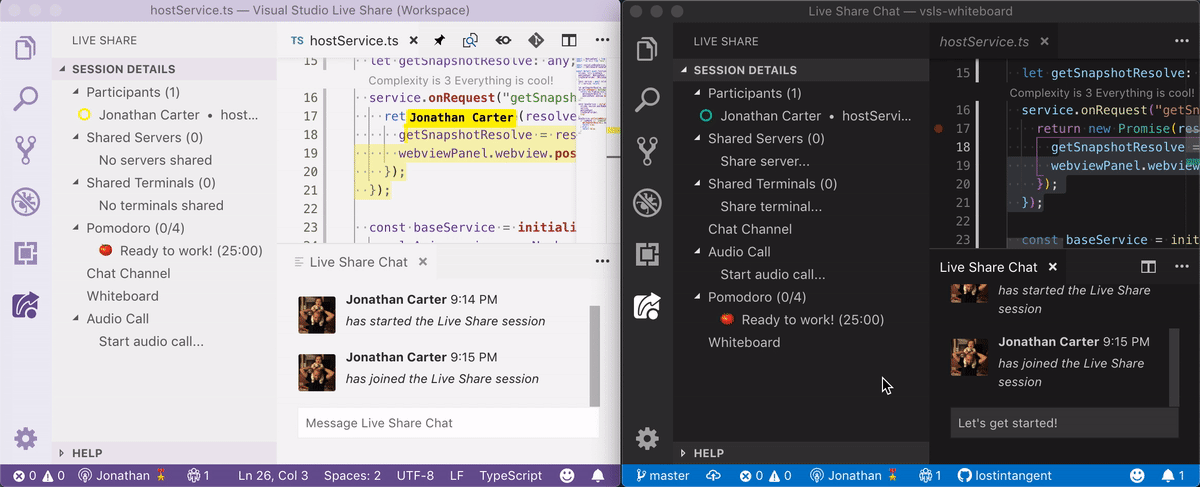Click the cloud sync icon in dark status bar
The image size is (1200, 487).
713,476
